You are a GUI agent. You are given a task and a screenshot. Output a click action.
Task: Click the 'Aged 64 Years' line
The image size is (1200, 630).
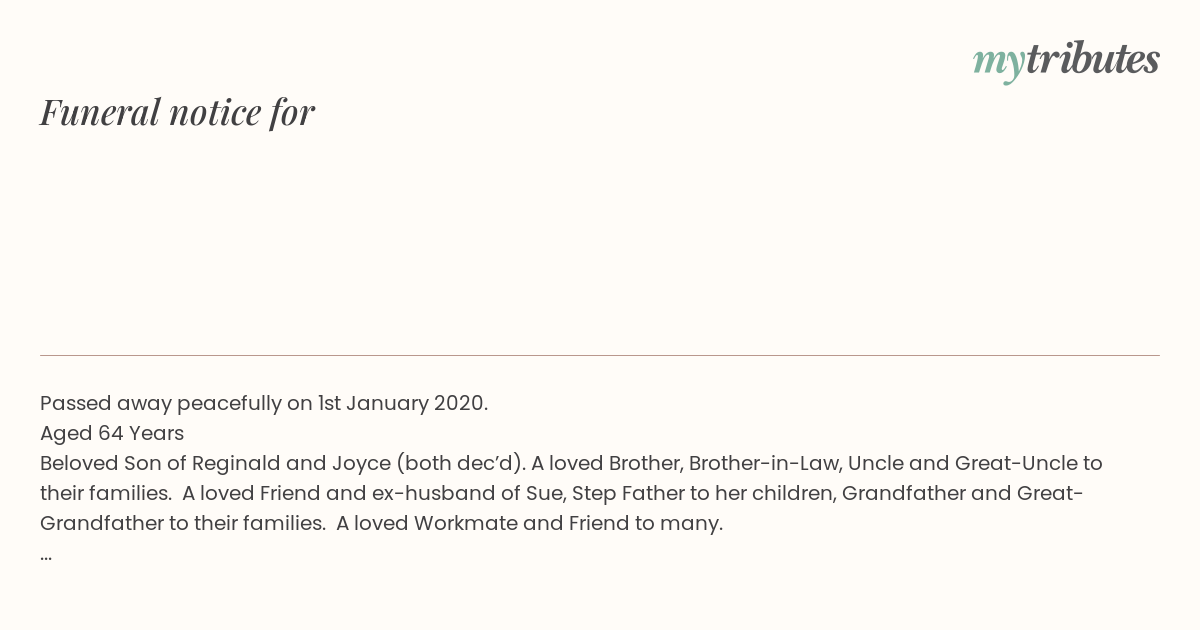click(112, 433)
